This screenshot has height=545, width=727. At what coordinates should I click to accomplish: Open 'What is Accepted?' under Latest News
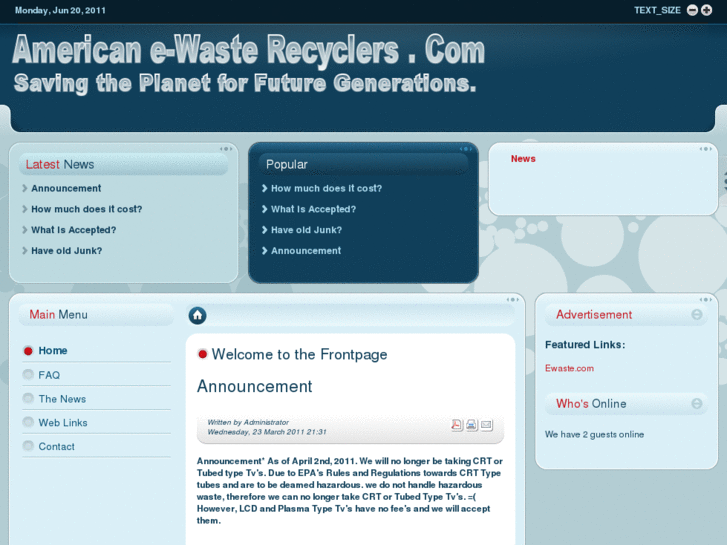click(x=73, y=230)
